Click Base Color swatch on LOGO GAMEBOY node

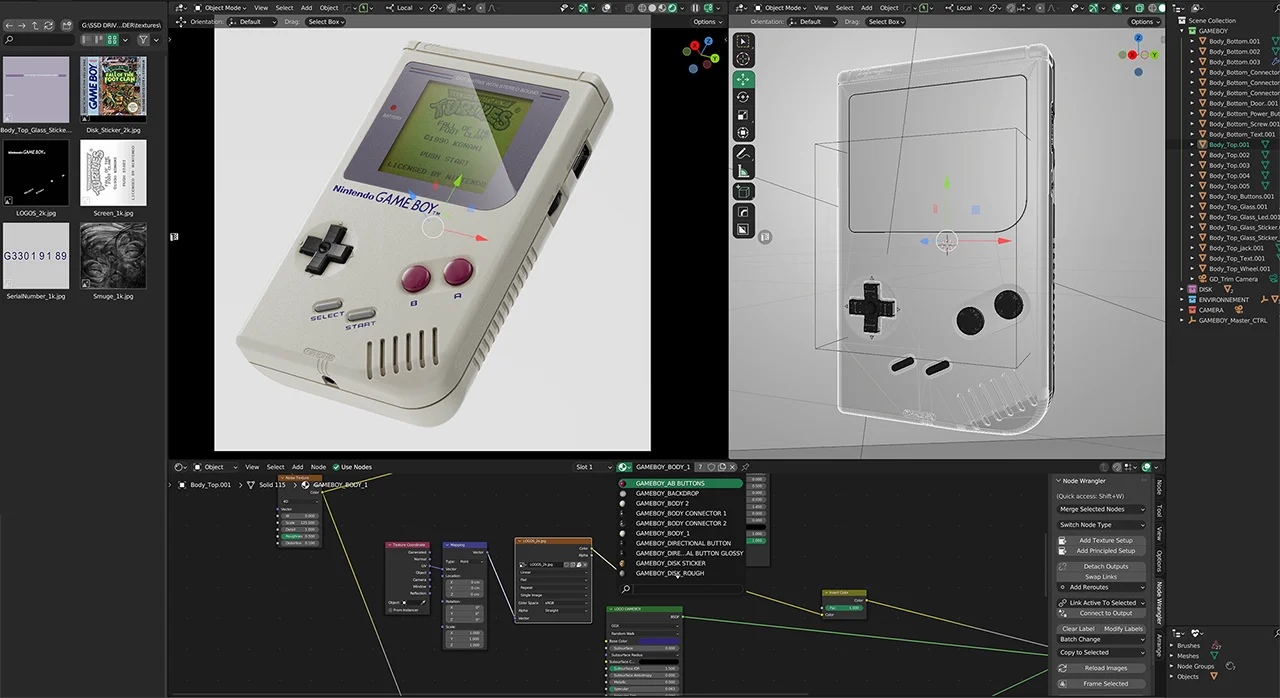point(657,641)
